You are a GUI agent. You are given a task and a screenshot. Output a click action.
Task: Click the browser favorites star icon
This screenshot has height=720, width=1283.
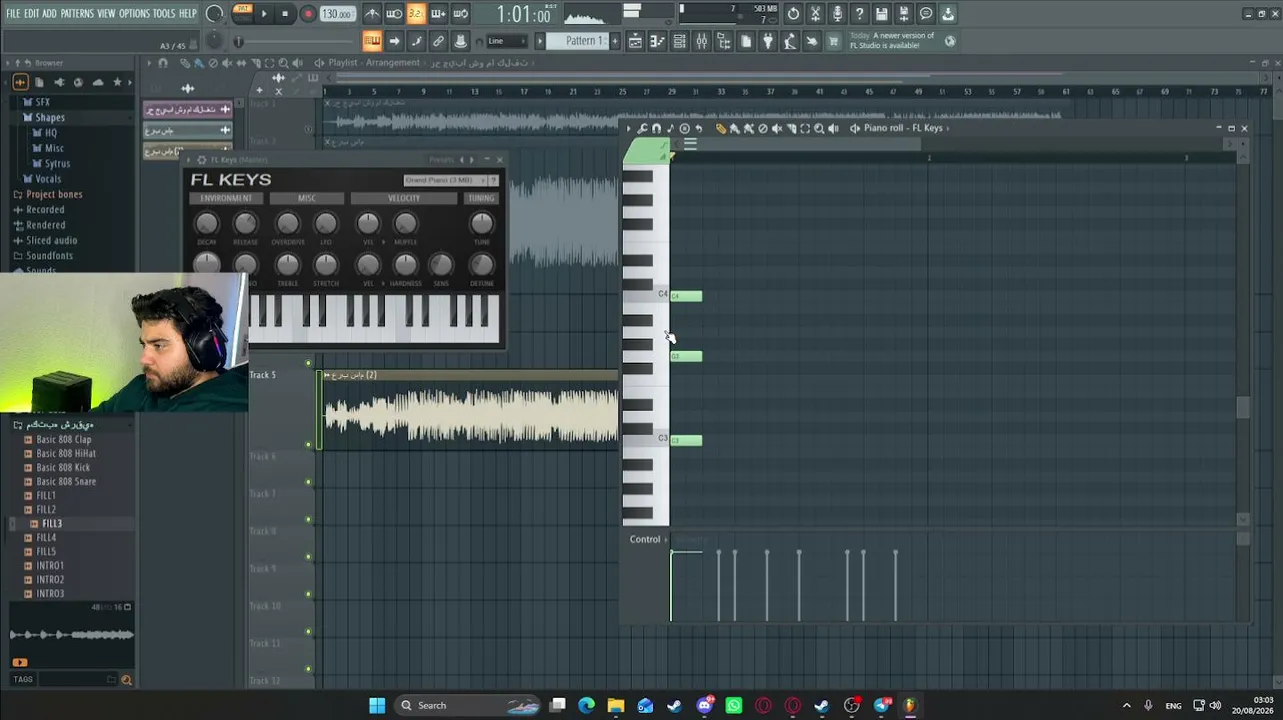pos(117,82)
